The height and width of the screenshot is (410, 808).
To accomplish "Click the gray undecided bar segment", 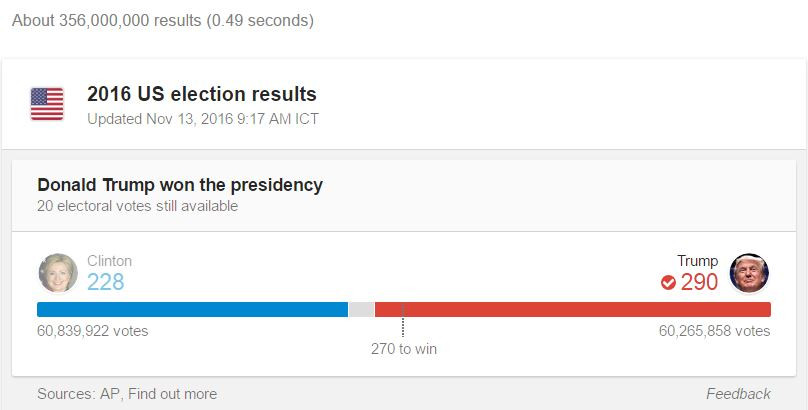I will pyautogui.click(x=361, y=309).
